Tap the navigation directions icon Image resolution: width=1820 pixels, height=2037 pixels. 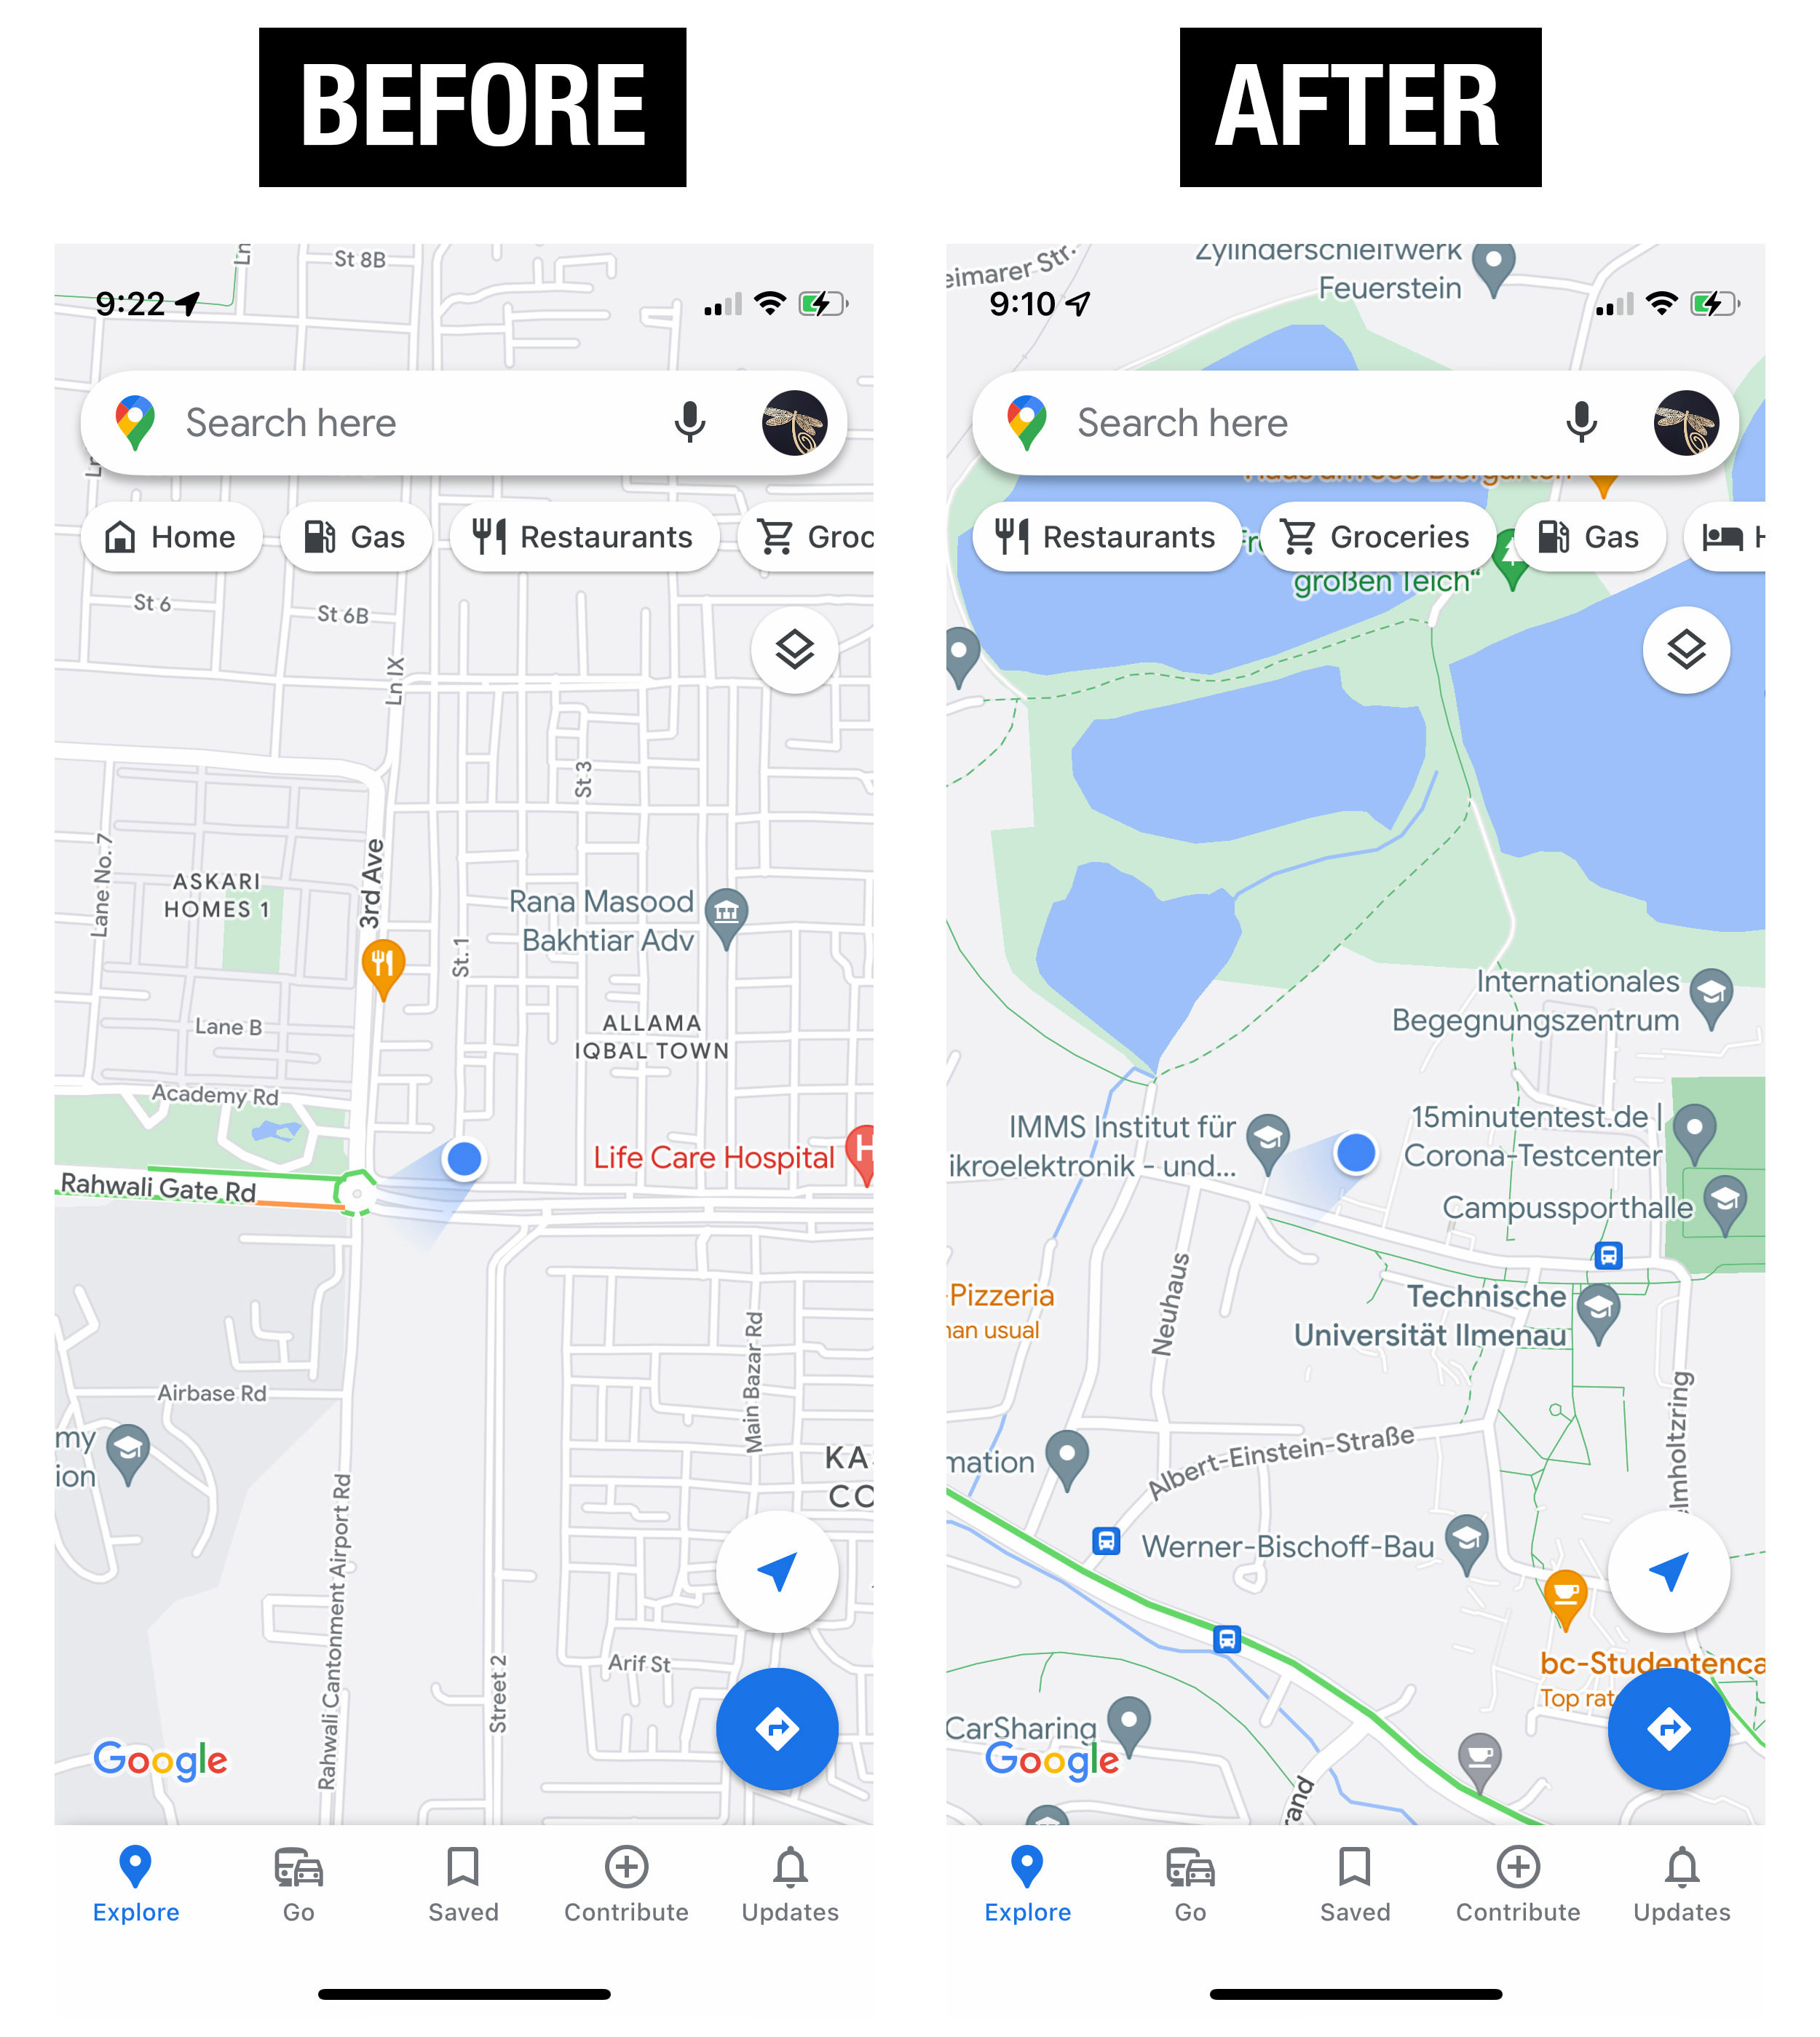pos(773,1728)
